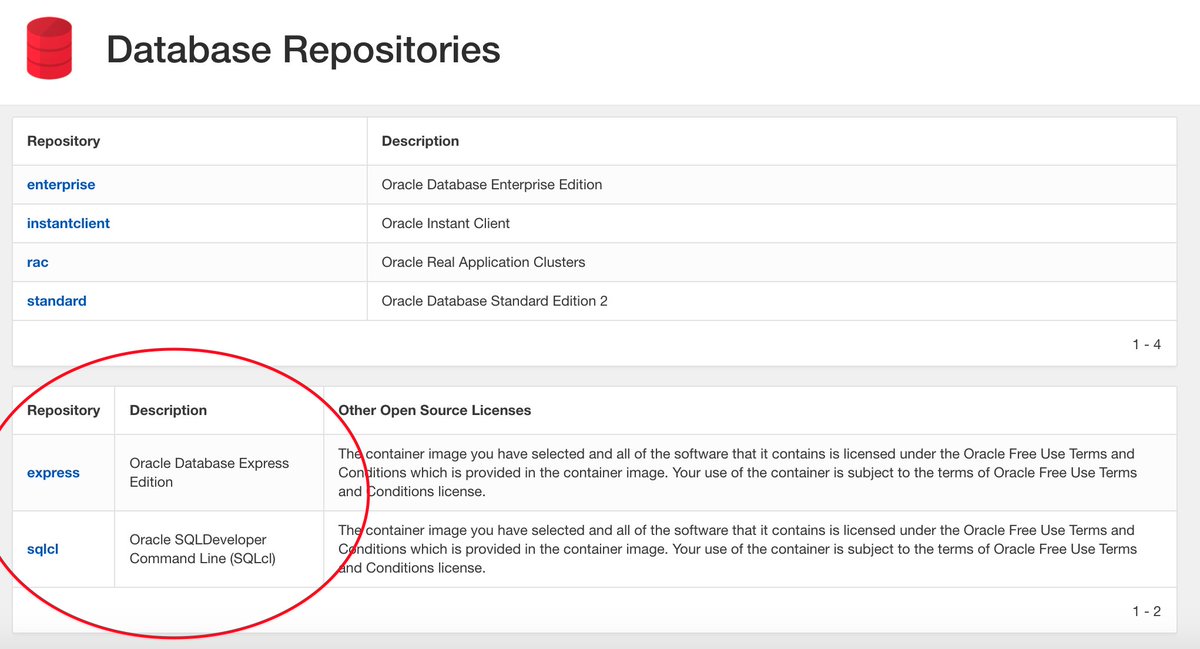Open the standard repository link
This screenshot has height=649, width=1200.
(57, 301)
